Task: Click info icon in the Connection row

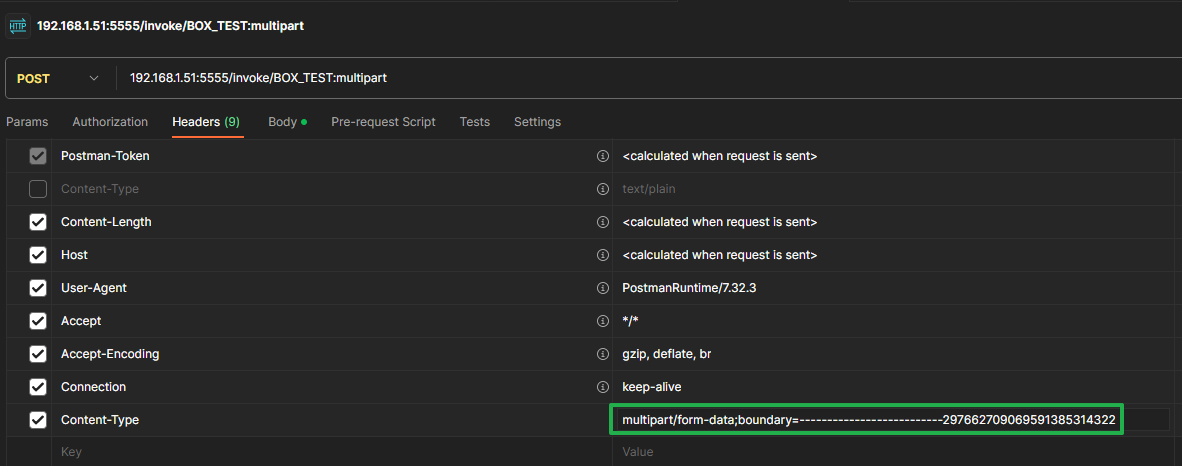Action: tap(602, 387)
